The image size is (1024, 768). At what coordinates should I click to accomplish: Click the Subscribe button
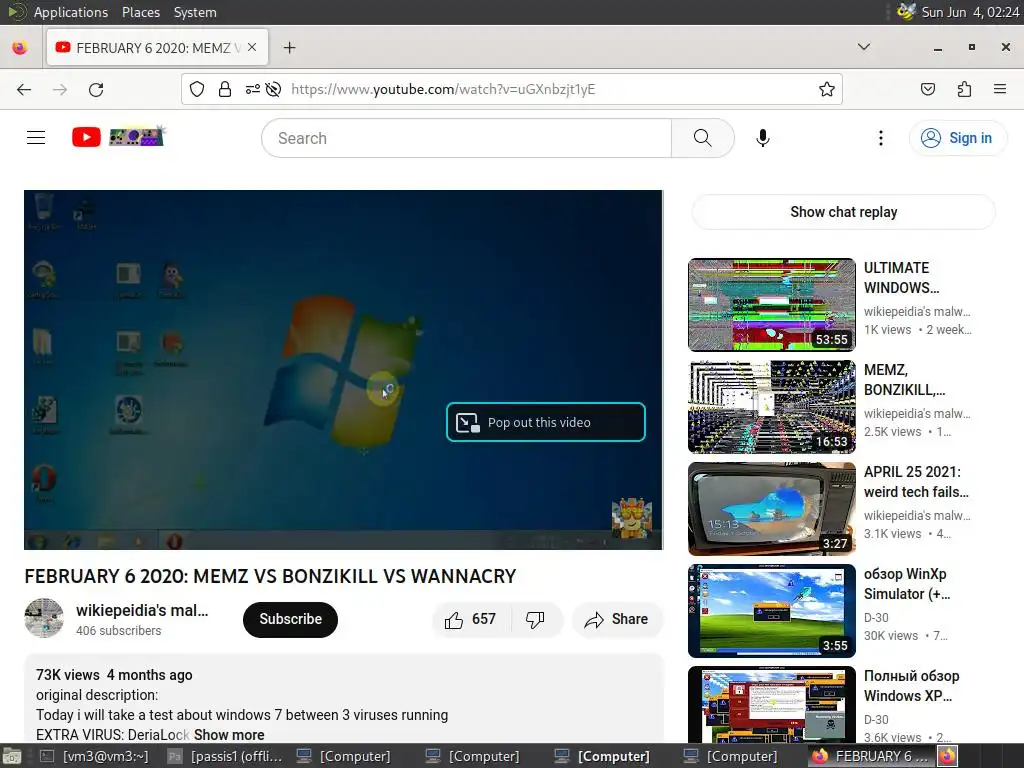291,619
